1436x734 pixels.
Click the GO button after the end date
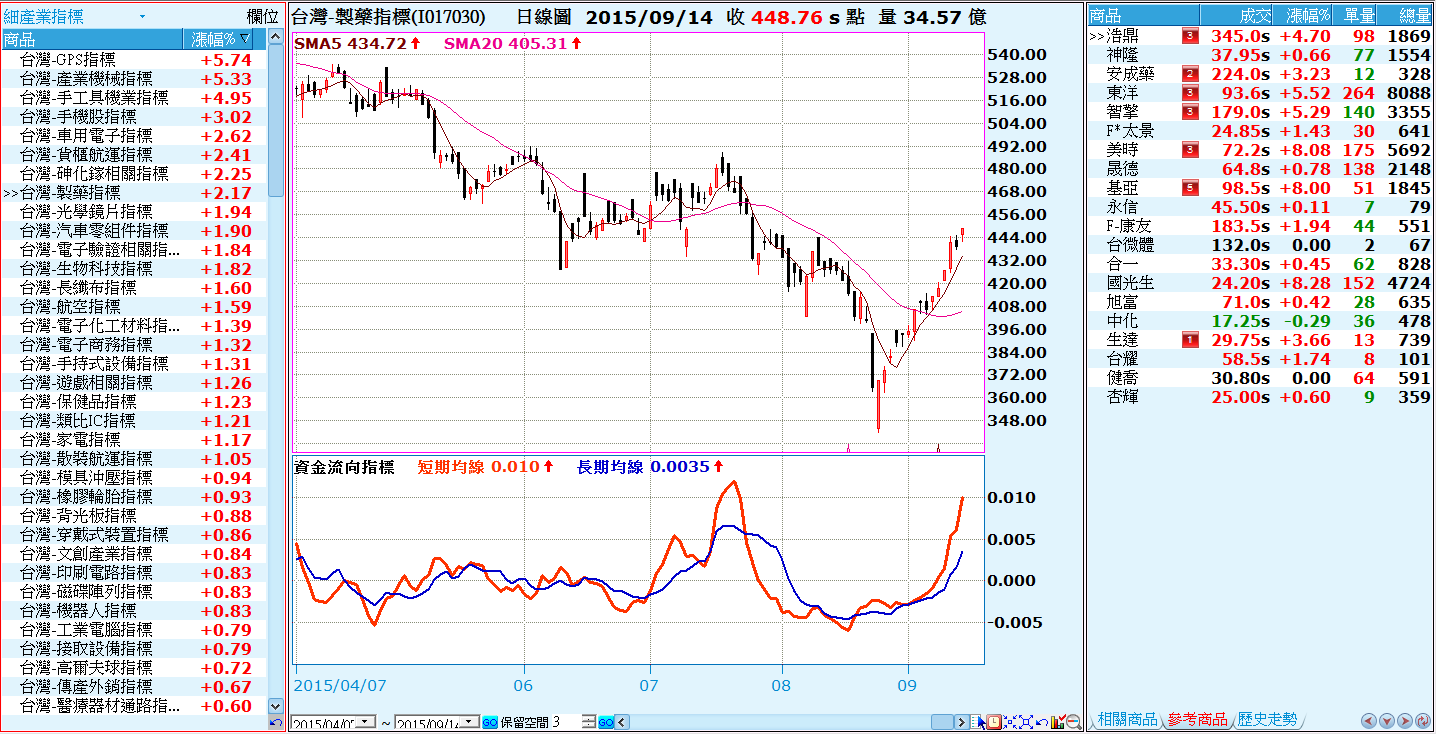pyautogui.click(x=490, y=722)
